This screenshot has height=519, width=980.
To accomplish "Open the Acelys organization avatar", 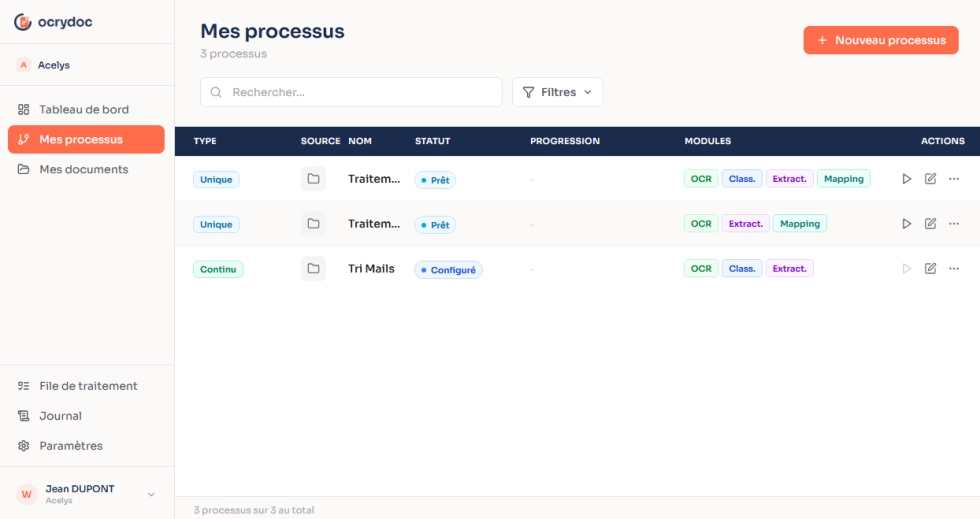I will point(23,65).
